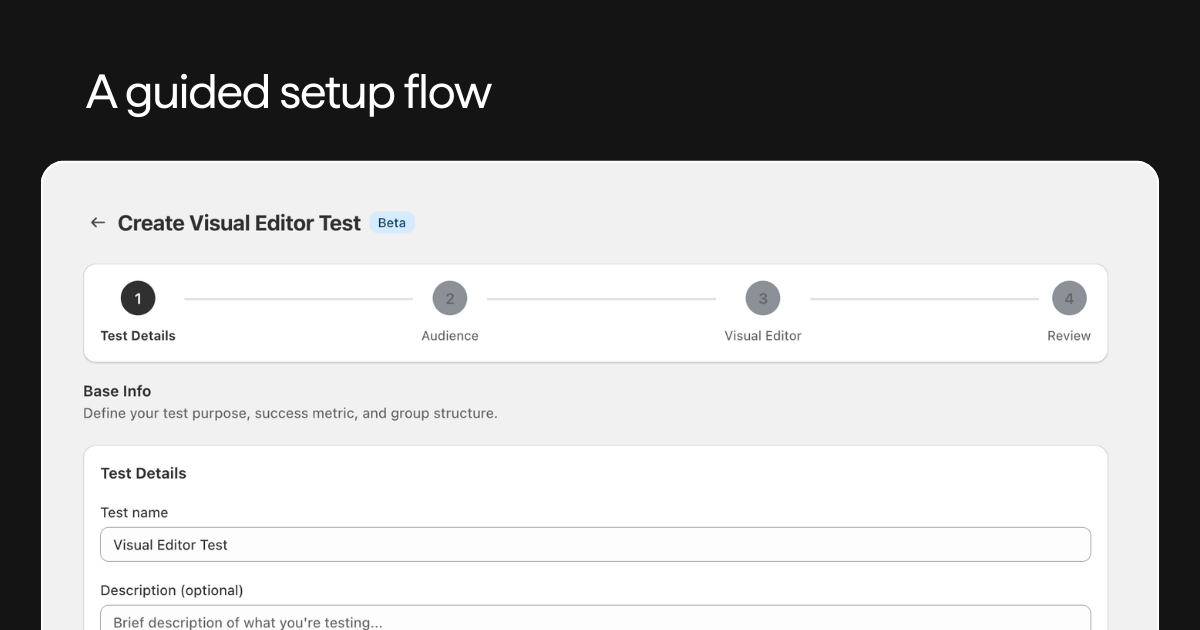This screenshot has width=1200, height=630.
Task: Click the Description (optional) label
Action: 172,590
